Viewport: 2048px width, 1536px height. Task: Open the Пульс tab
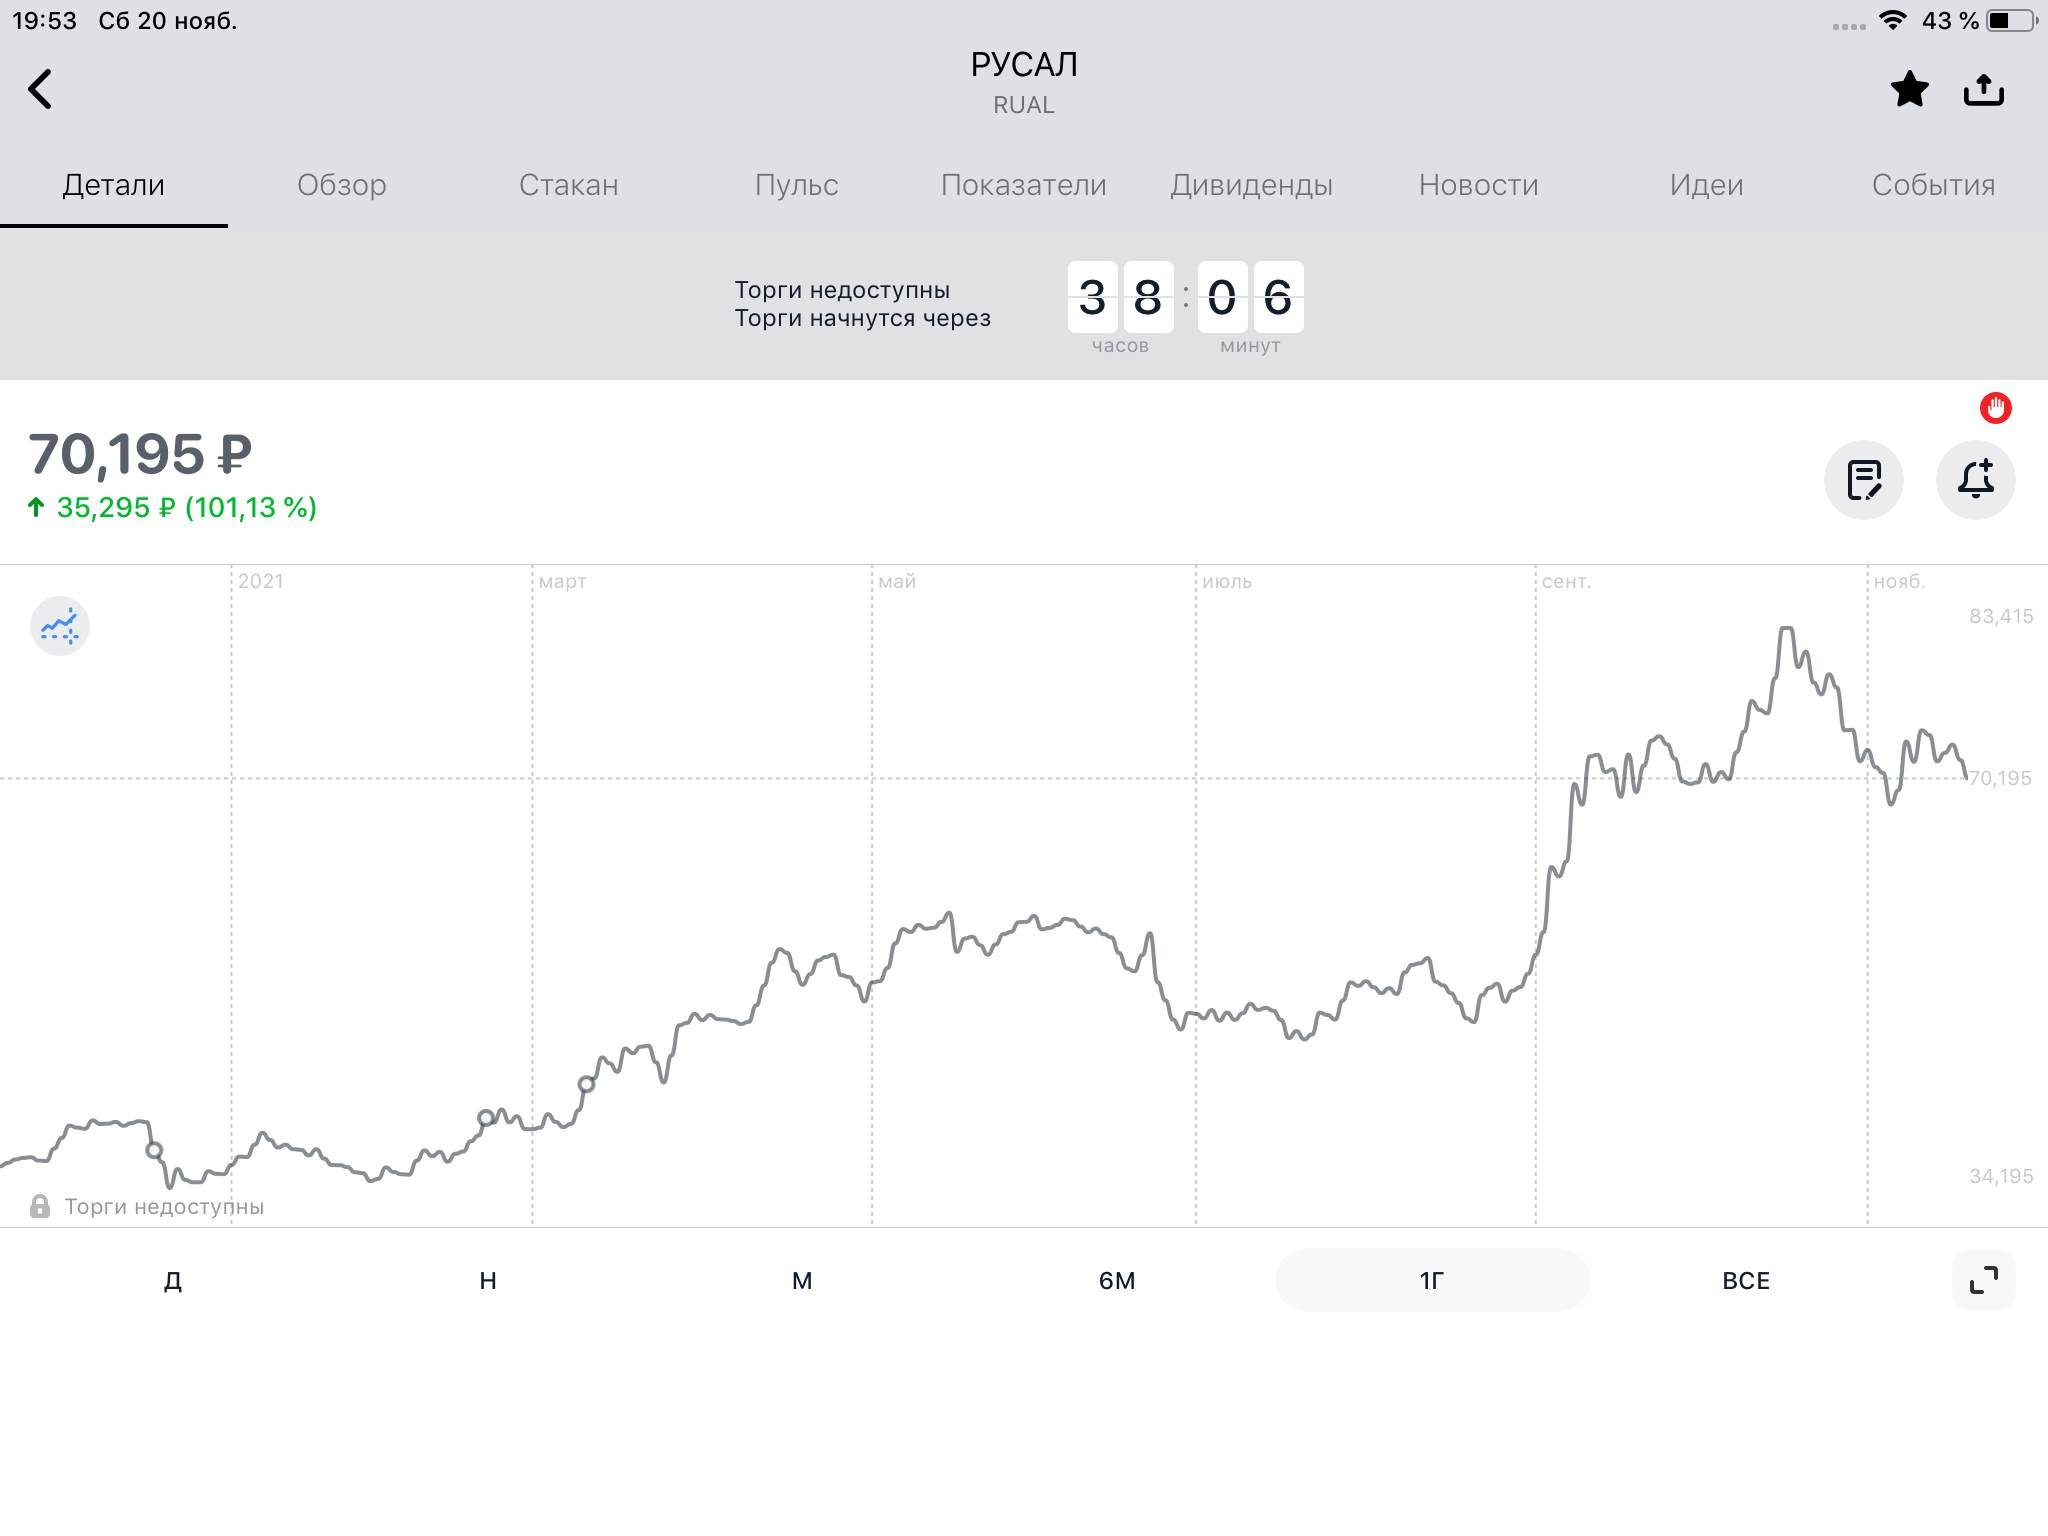pyautogui.click(x=797, y=185)
